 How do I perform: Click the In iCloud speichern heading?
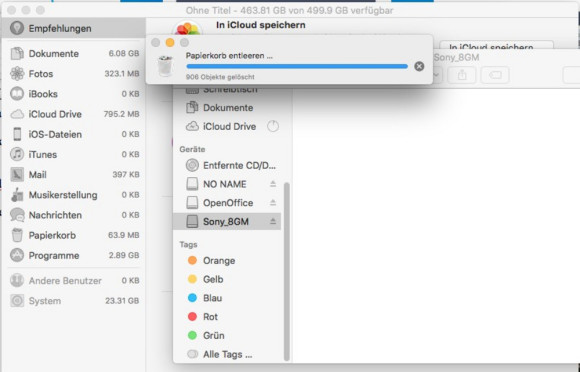click(x=261, y=25)
